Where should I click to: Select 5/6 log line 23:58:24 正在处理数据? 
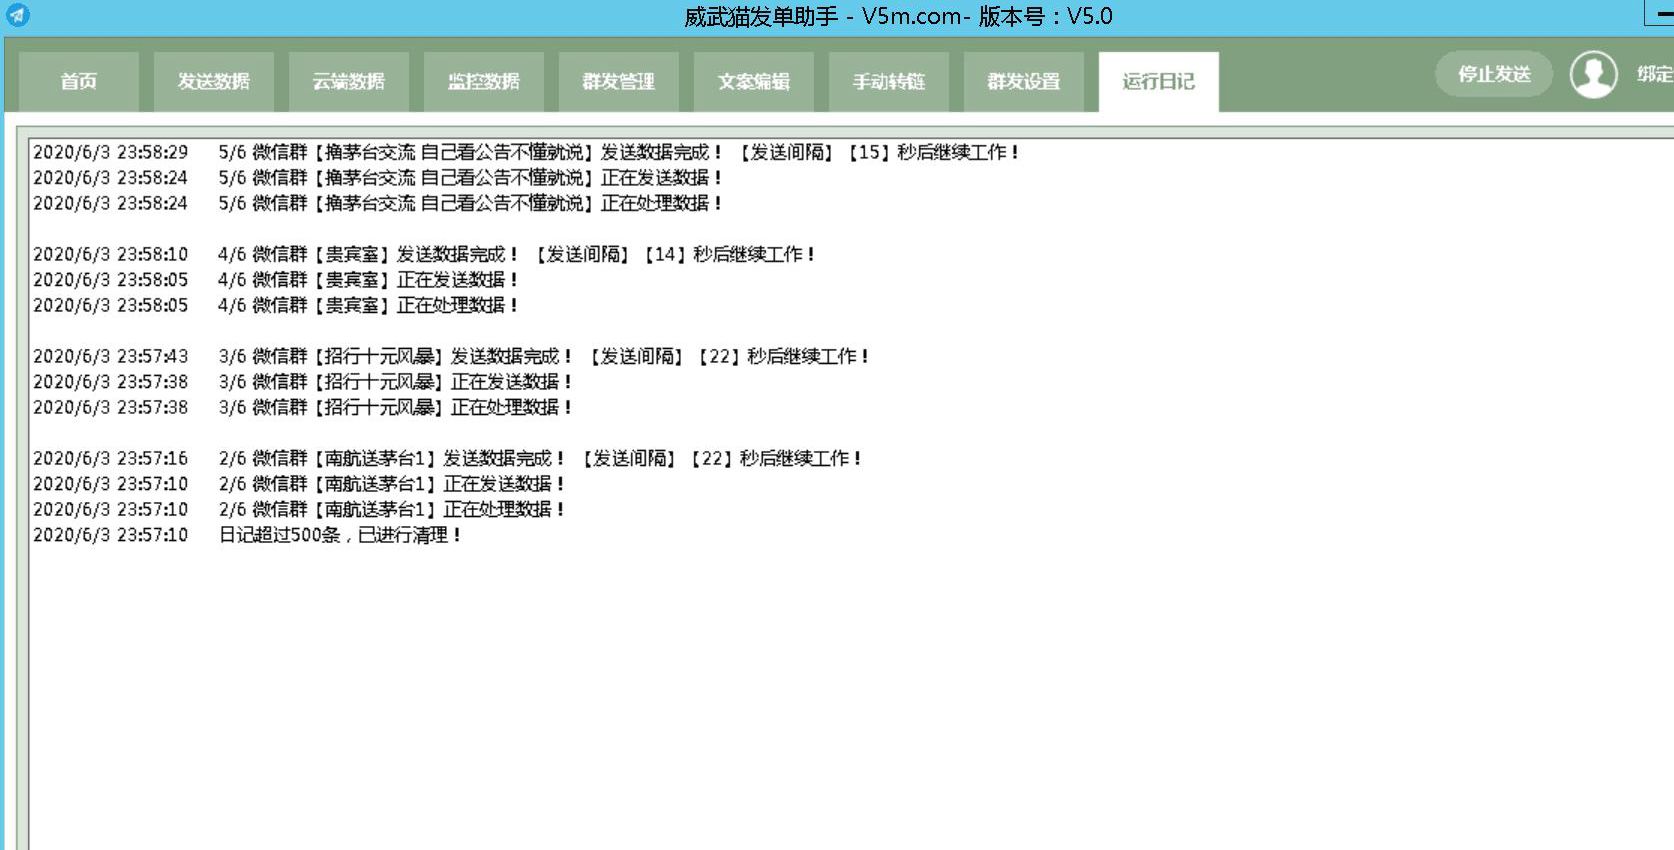tap(377, 203)
